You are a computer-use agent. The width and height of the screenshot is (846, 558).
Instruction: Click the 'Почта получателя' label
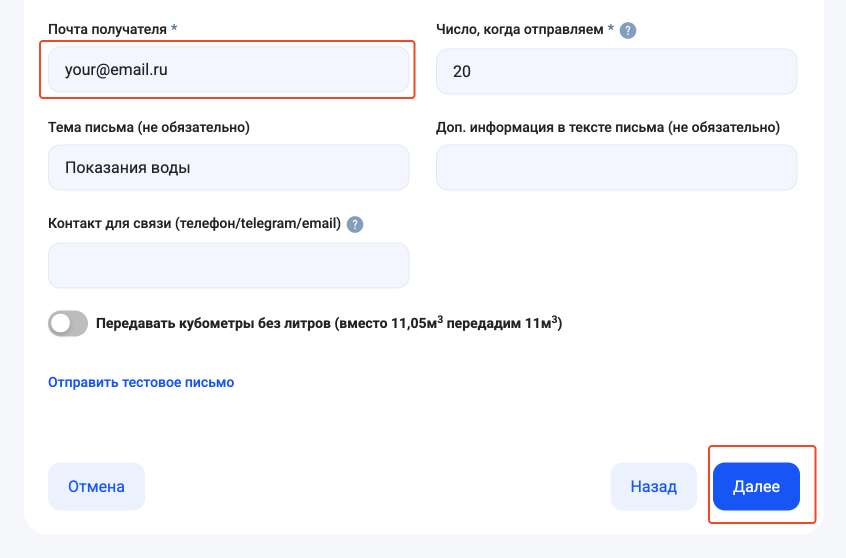(107, 30)
